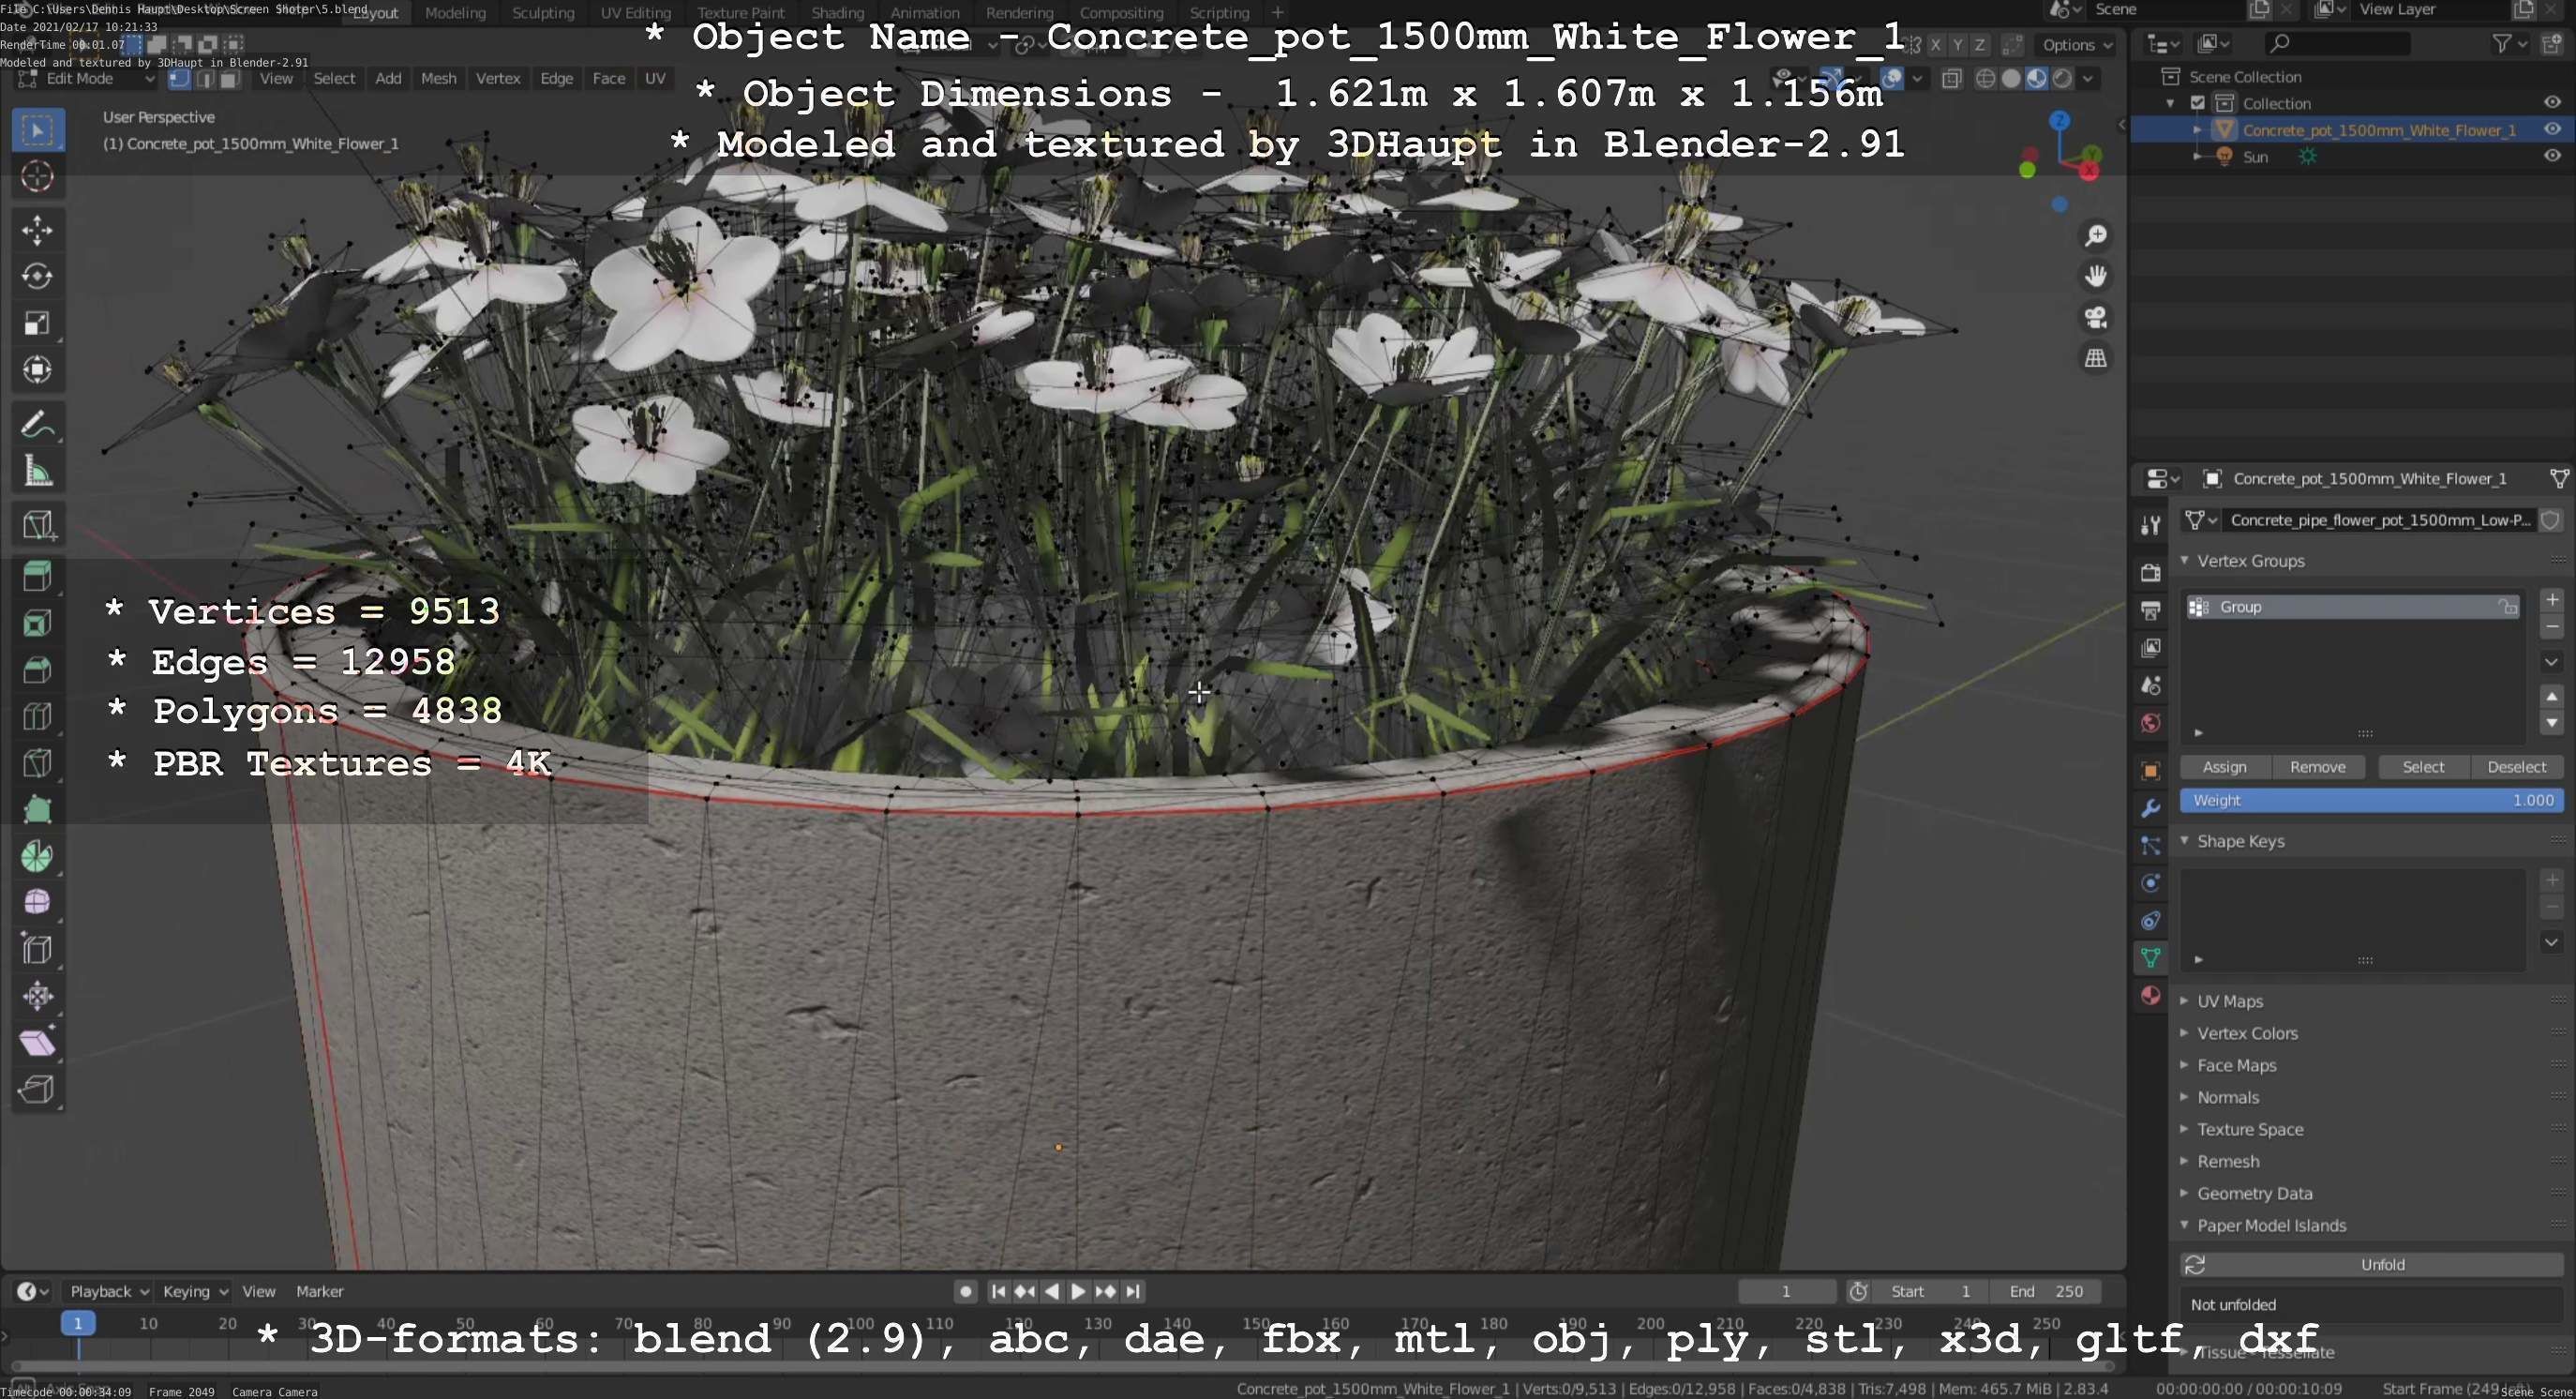Viewport: 2576px width, 1399px height.
Task: Click the End frame 250 field
Action: click(x=2045, y=1291)
